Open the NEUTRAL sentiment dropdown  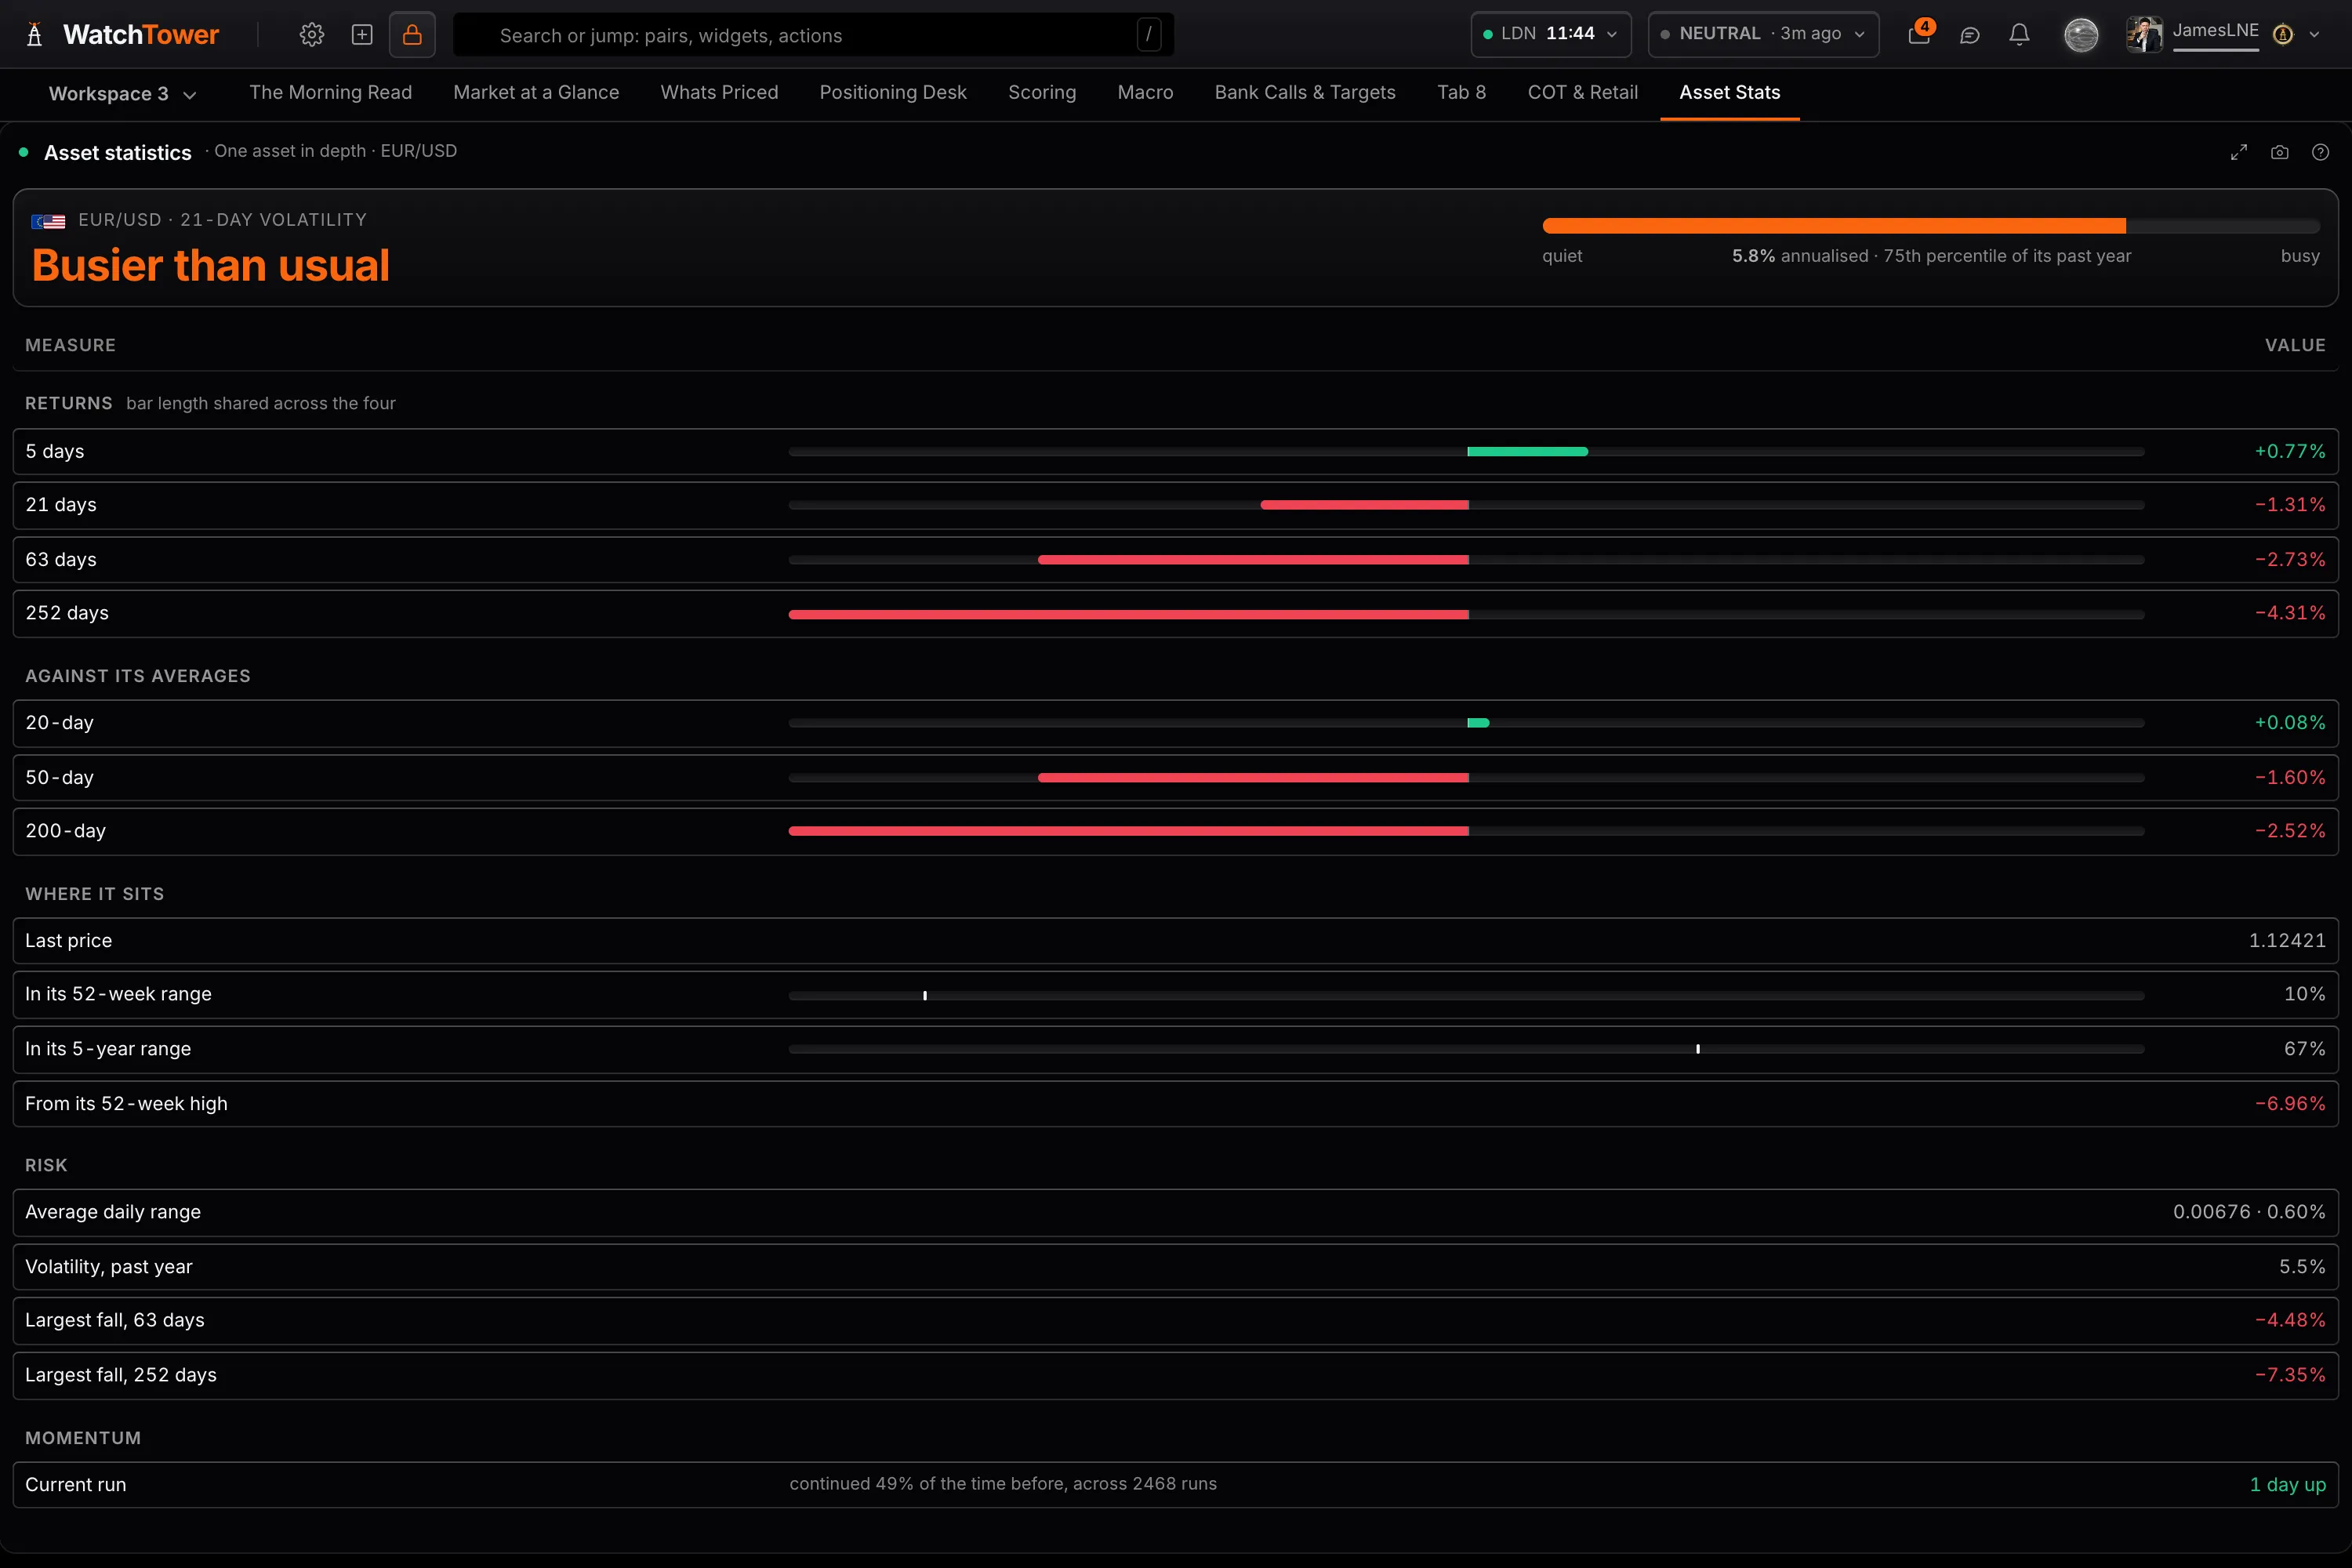(1764, 34)
